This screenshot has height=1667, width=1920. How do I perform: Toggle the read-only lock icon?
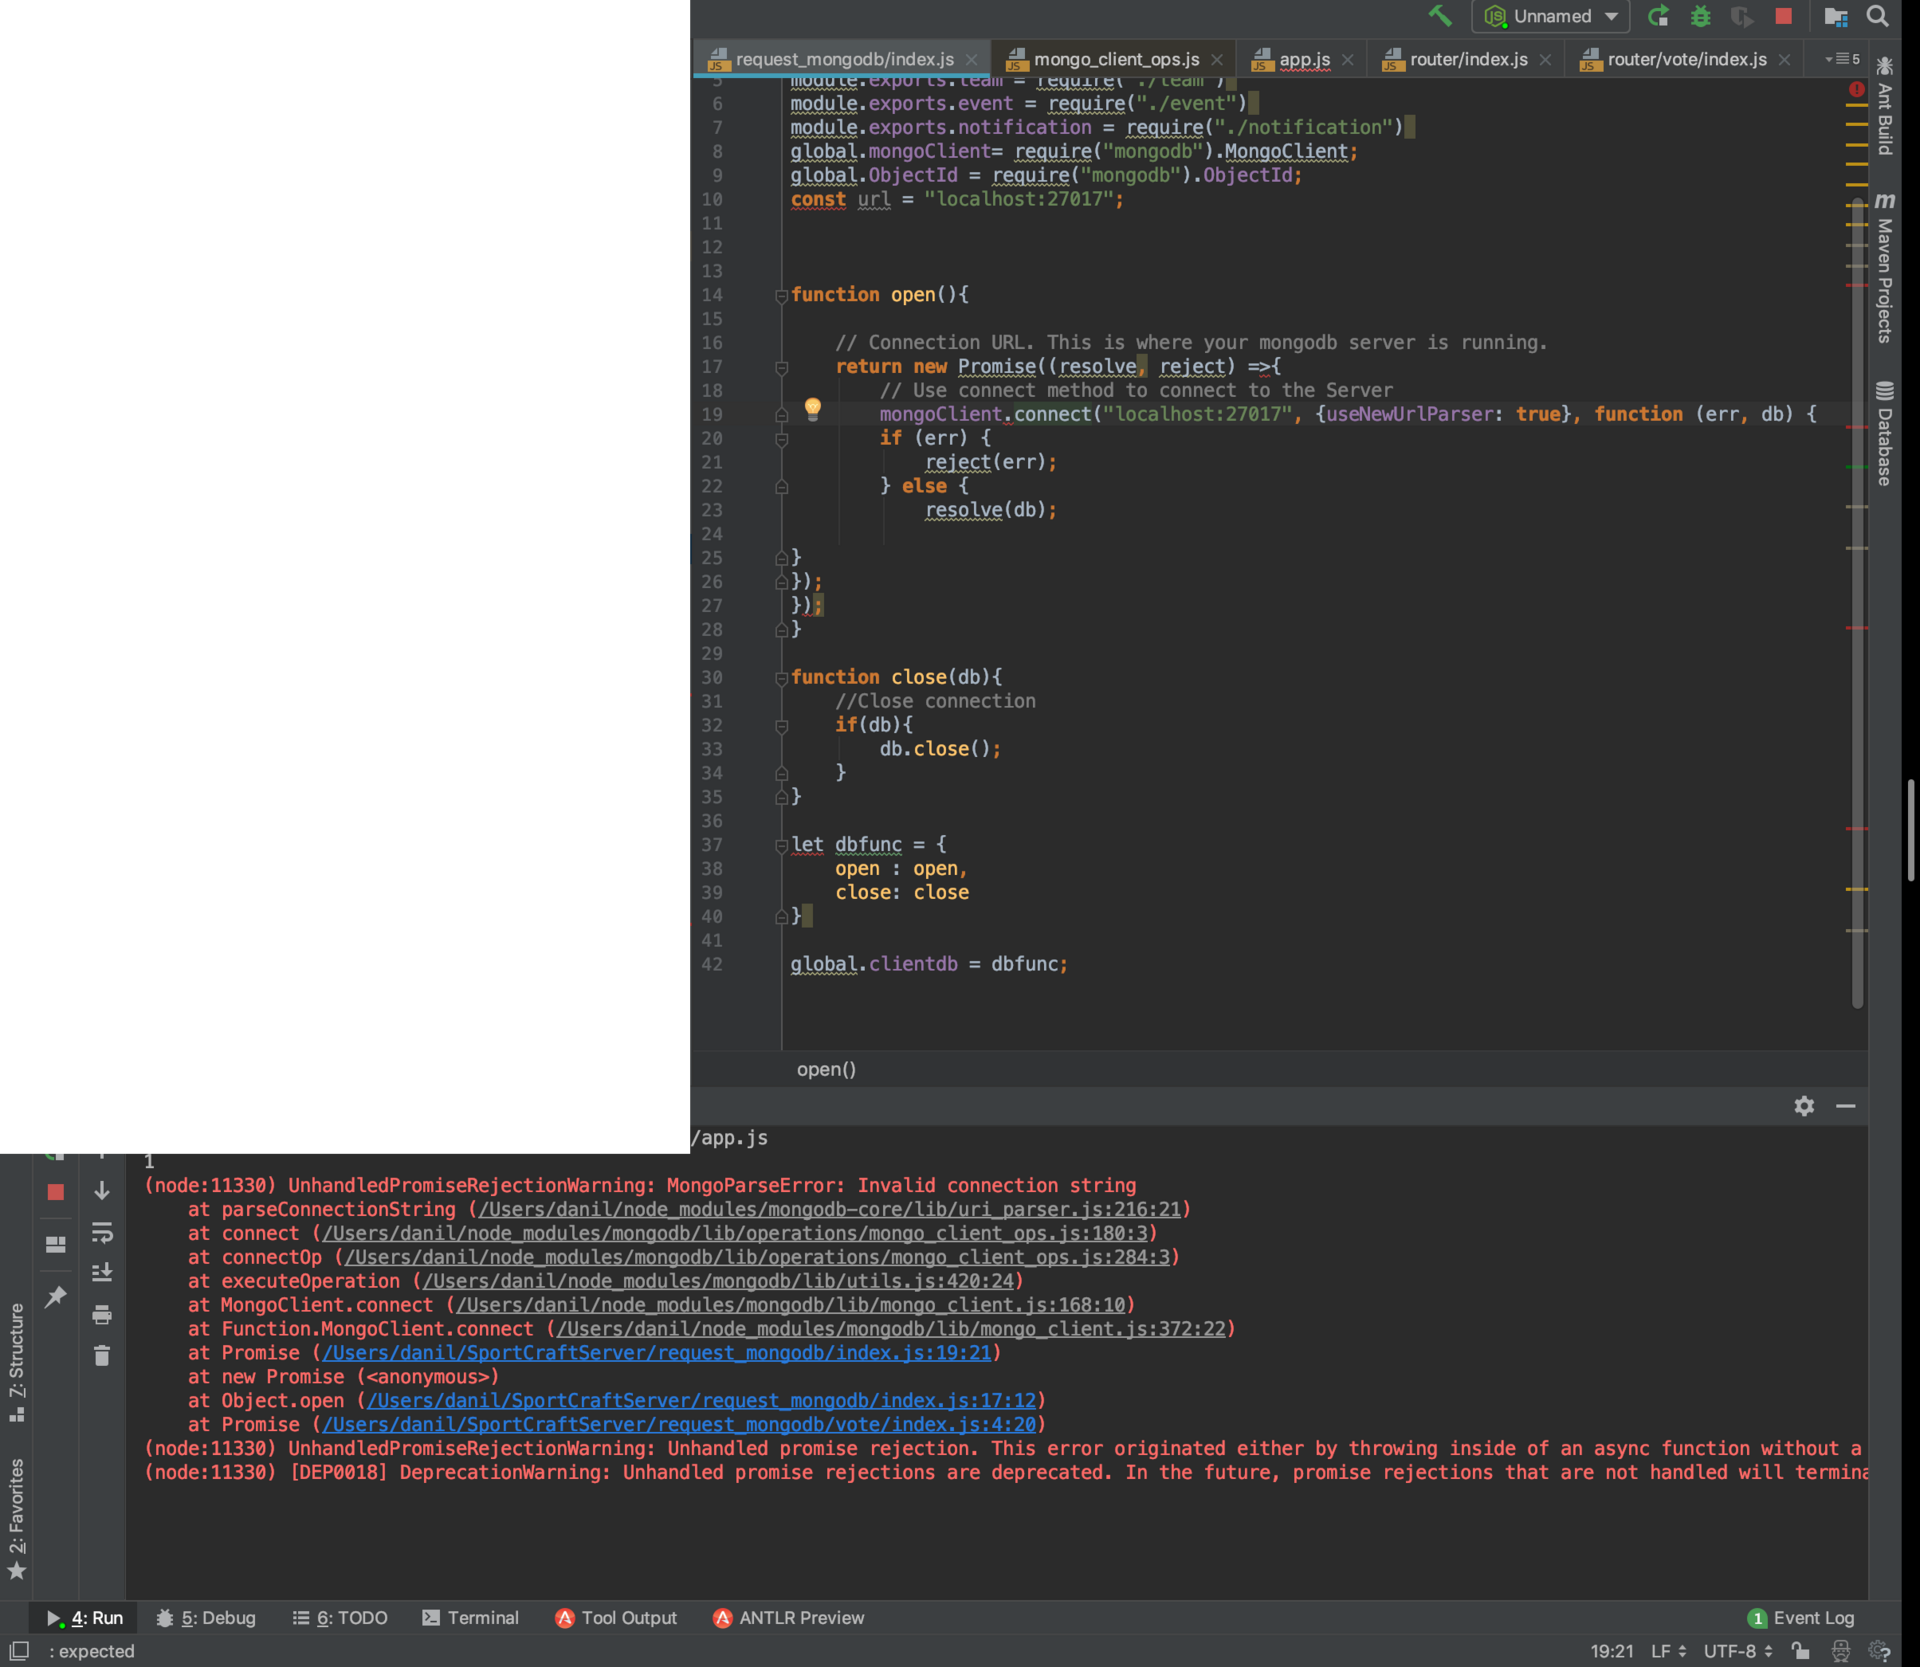[x=1800, y=1651]
